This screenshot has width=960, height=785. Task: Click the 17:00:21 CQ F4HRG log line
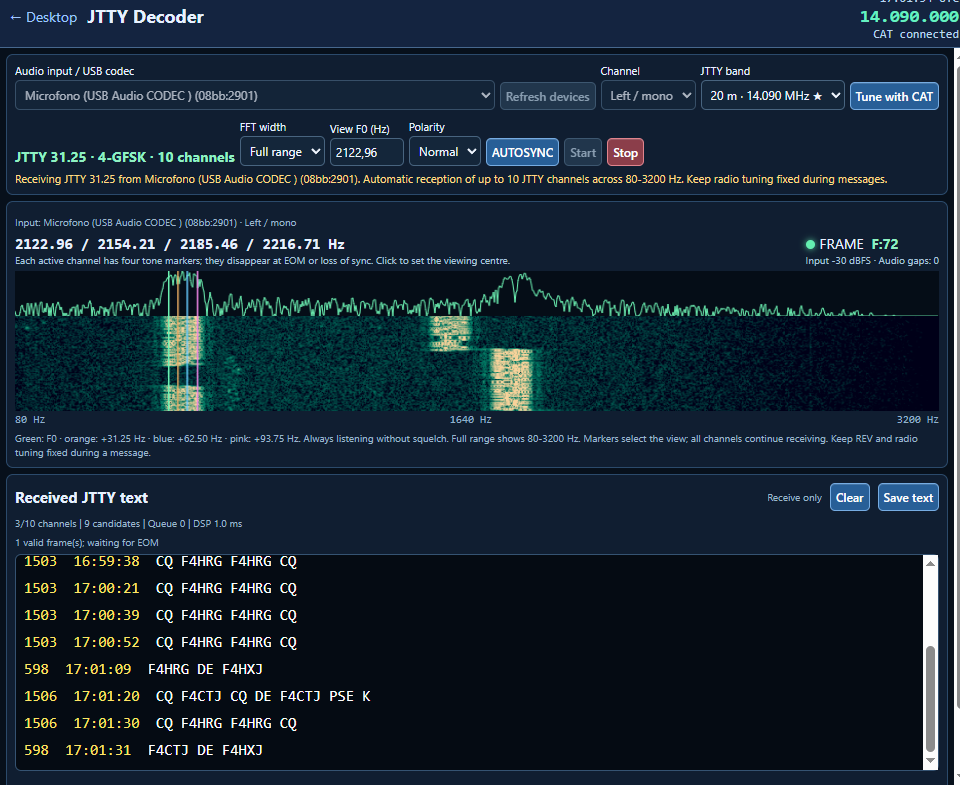coord(160,588)
